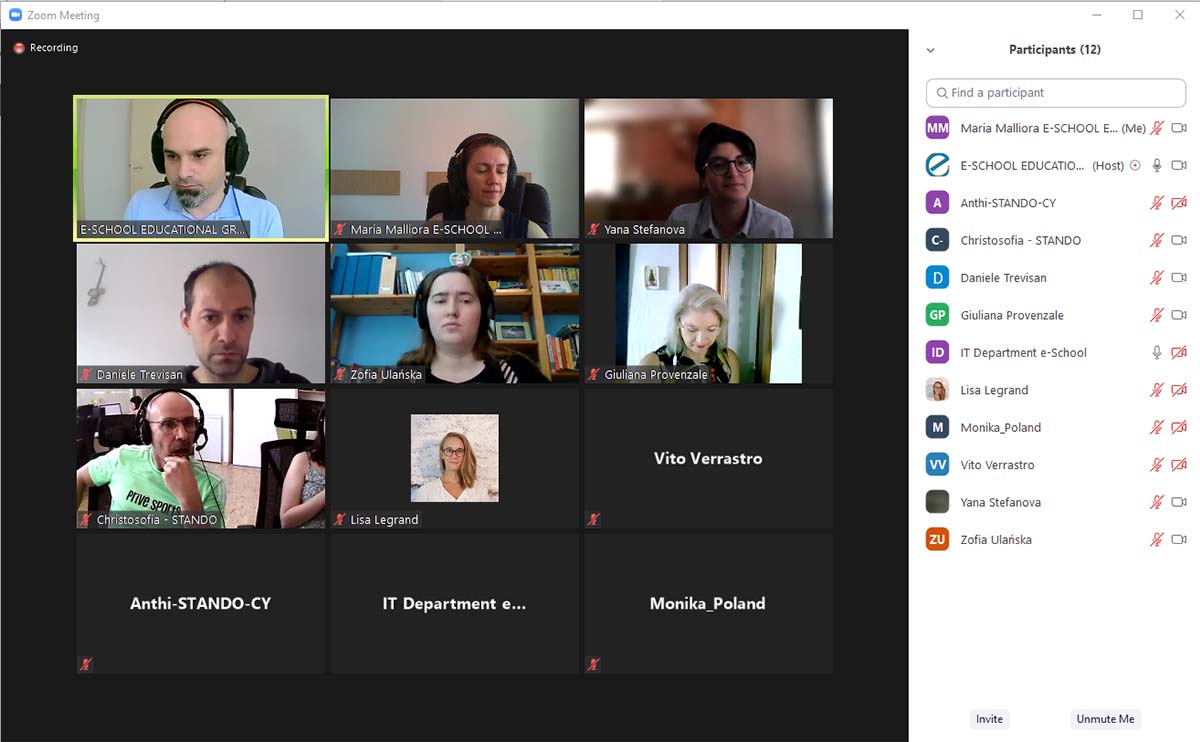Click the disabled camera icon for Anthi-STANDO-CY

click(1179, 203)
